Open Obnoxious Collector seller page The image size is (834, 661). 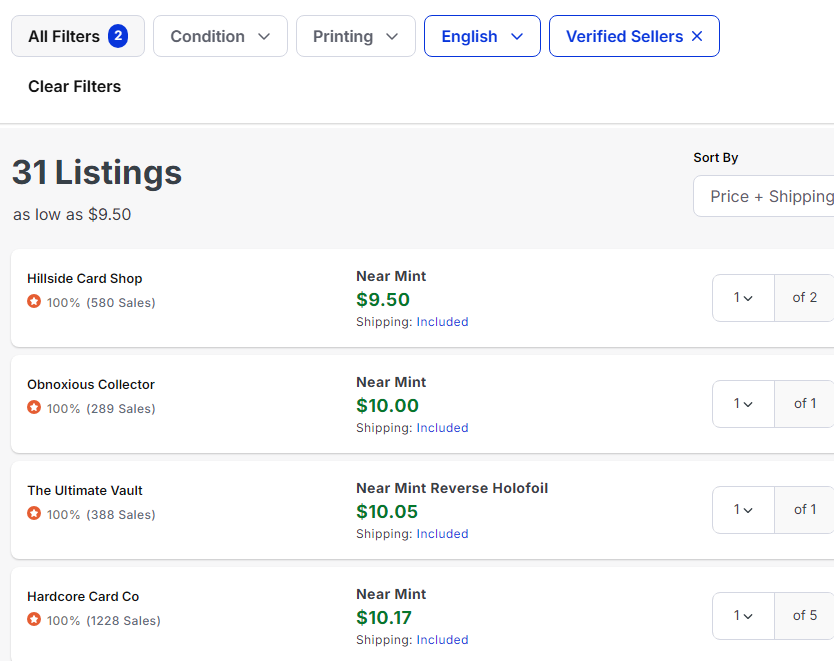tap(91, 384)
